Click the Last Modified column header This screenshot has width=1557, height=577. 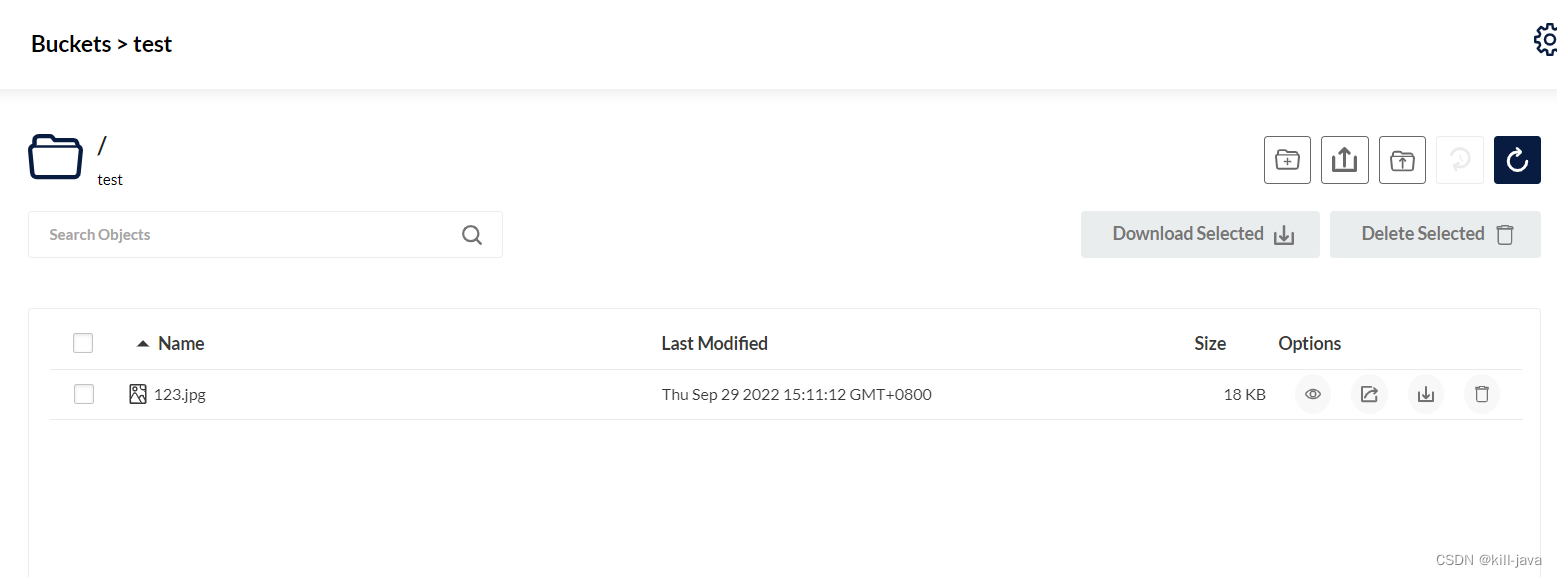(714, 343)
